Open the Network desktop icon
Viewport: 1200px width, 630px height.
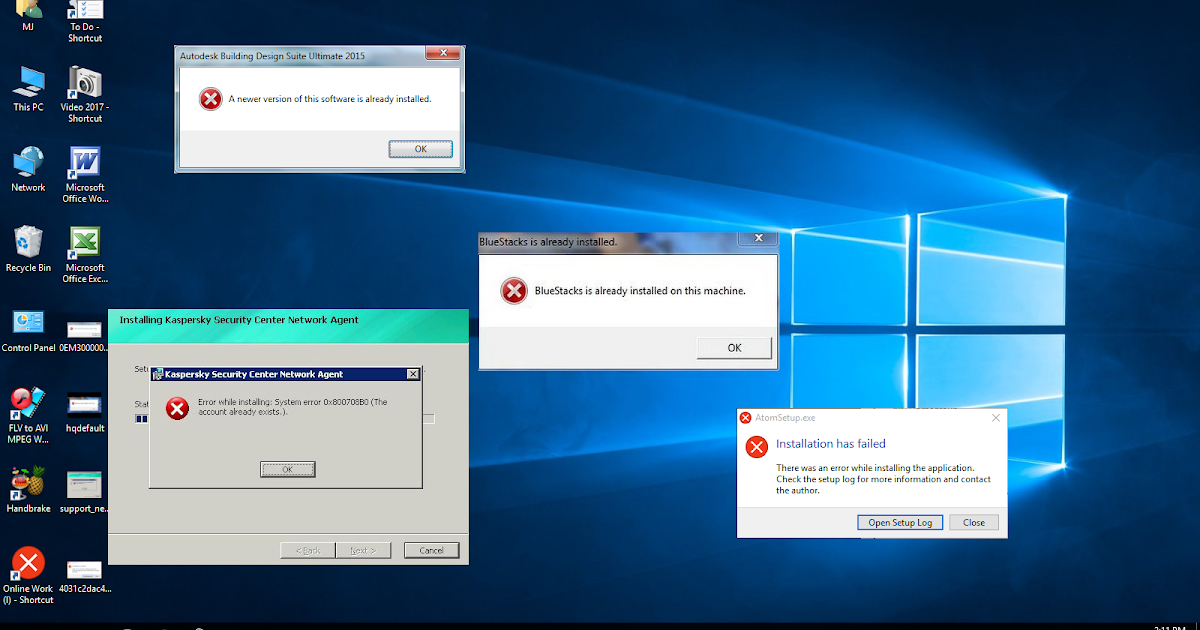pos(28,169)
